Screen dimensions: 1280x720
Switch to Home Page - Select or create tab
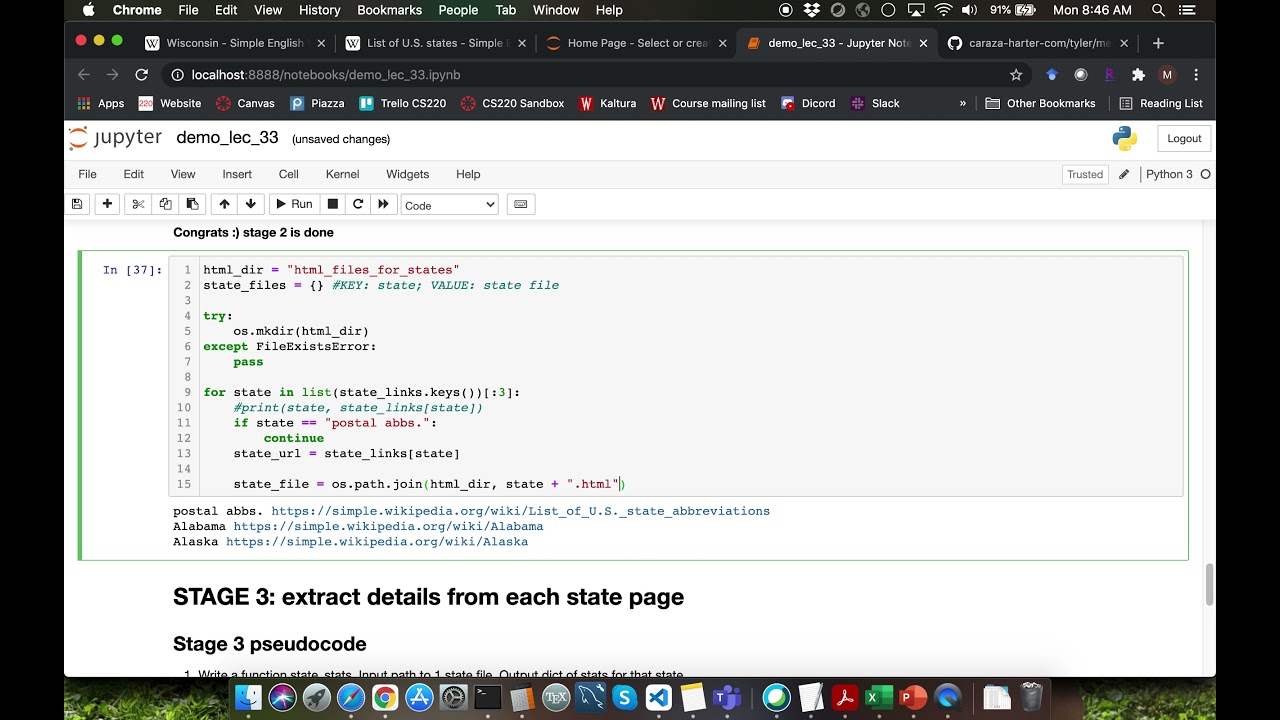pos(636,43)
